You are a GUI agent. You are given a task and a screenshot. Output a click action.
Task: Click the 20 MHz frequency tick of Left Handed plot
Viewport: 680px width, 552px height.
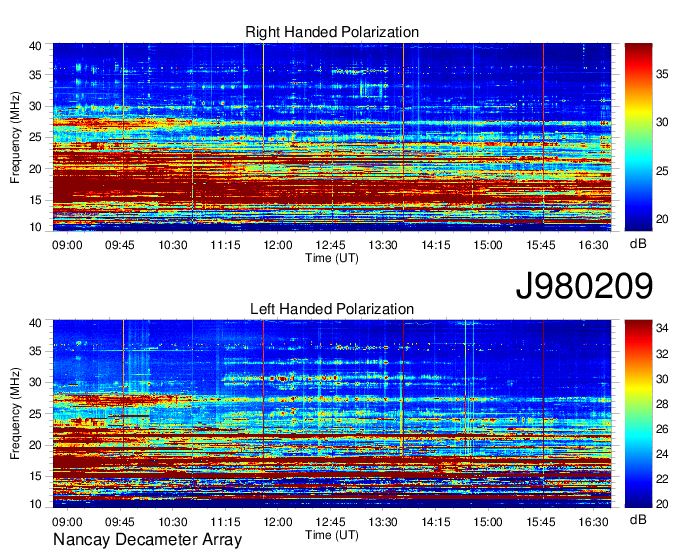[x=36, y=445]
